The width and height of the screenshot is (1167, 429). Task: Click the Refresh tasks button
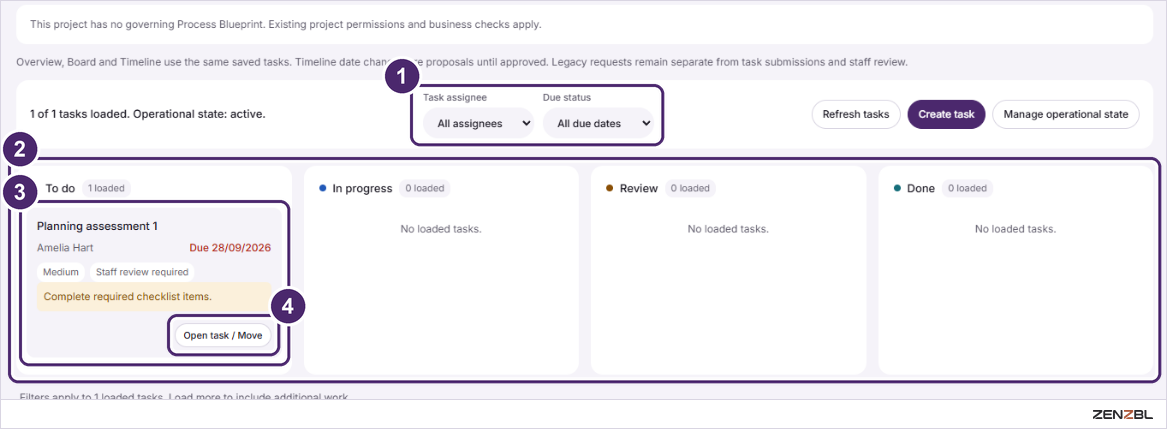pos(856,115)
